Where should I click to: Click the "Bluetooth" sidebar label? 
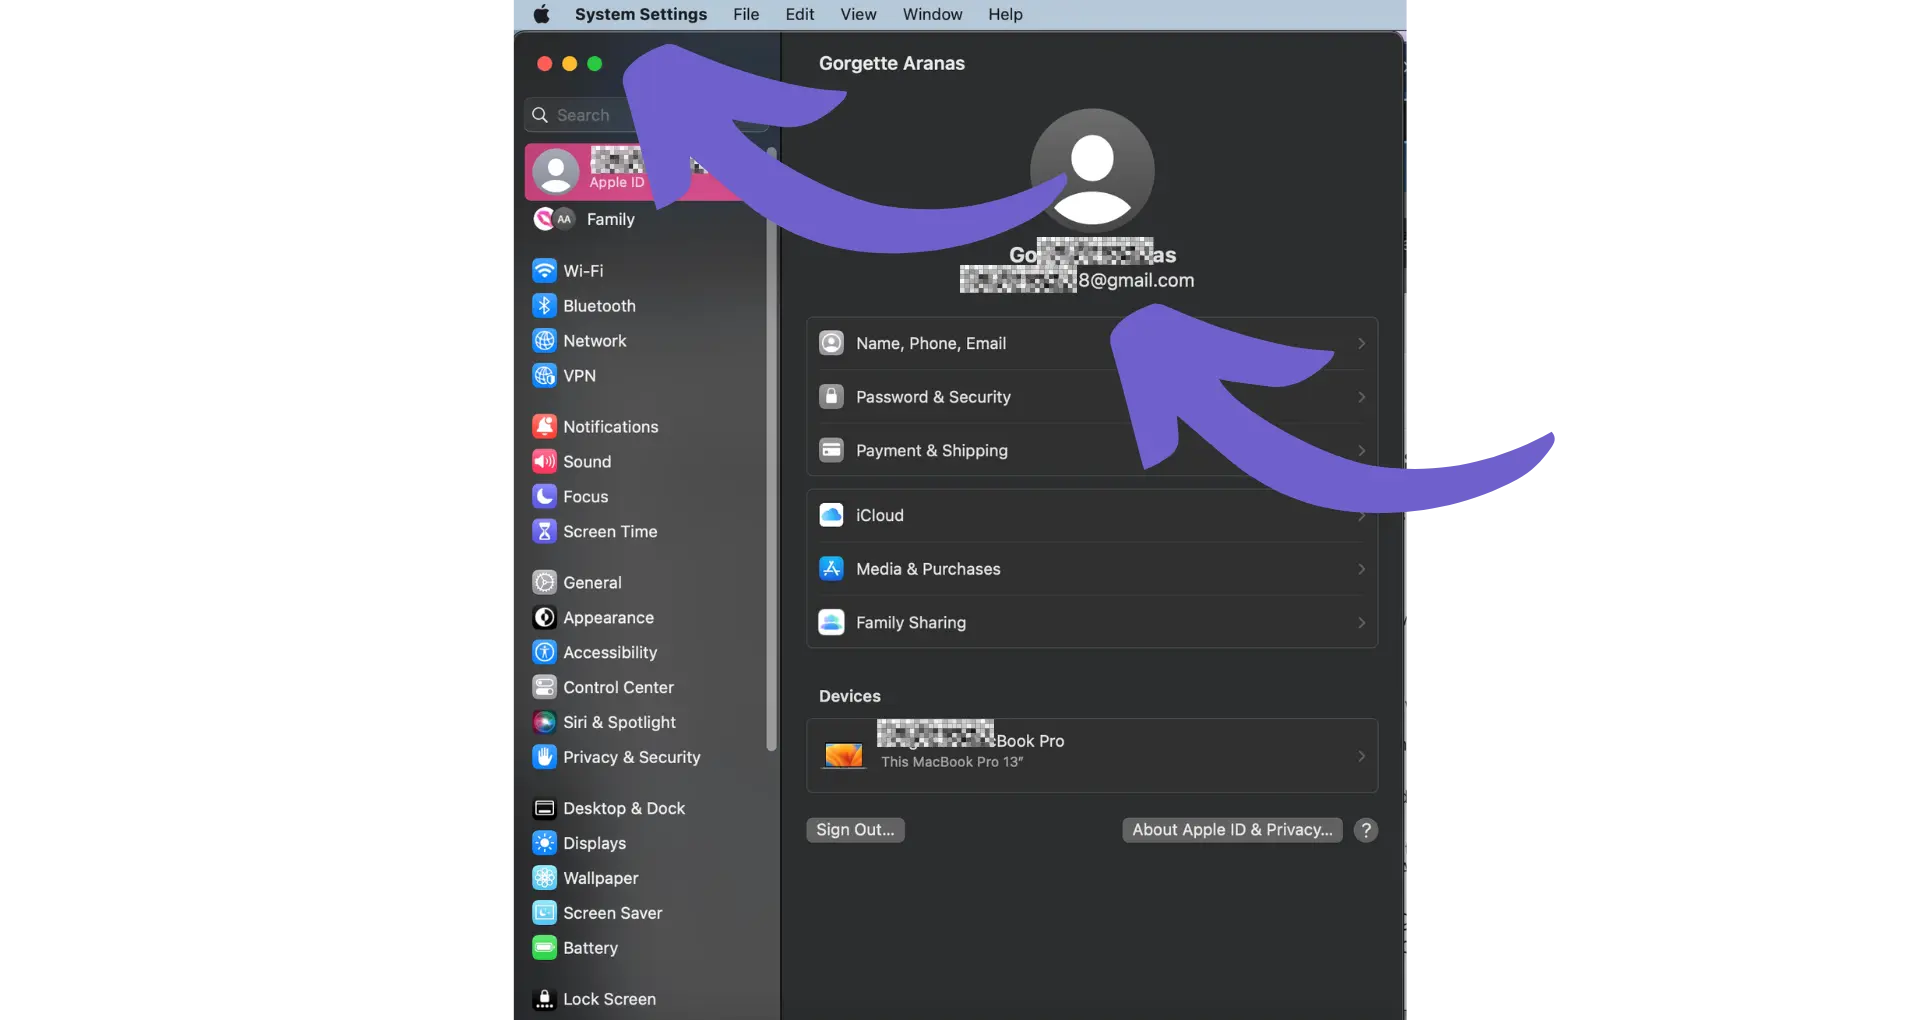[599, 306]
